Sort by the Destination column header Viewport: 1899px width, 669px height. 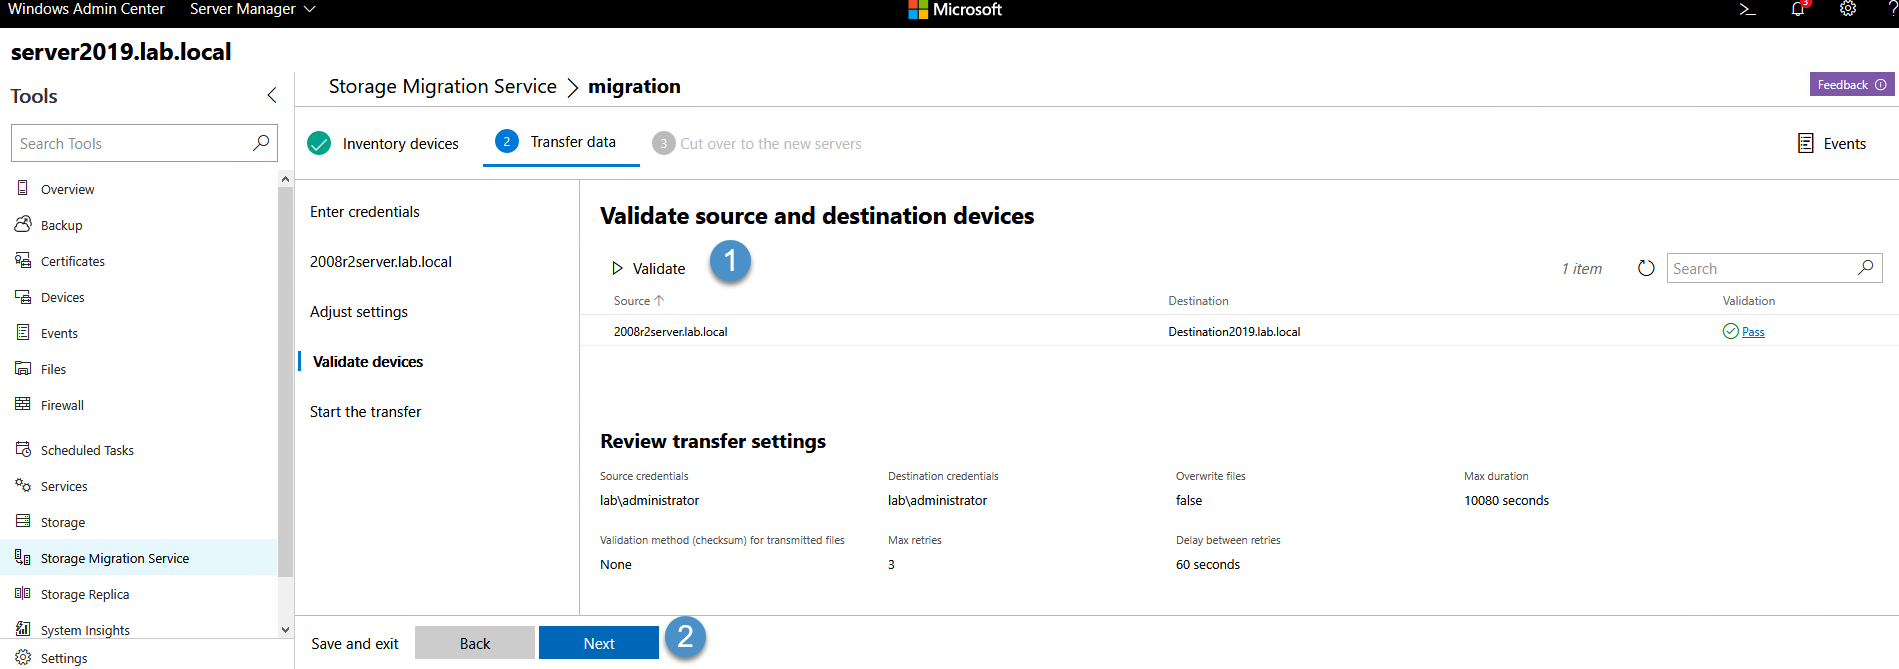click(1198, 300)
